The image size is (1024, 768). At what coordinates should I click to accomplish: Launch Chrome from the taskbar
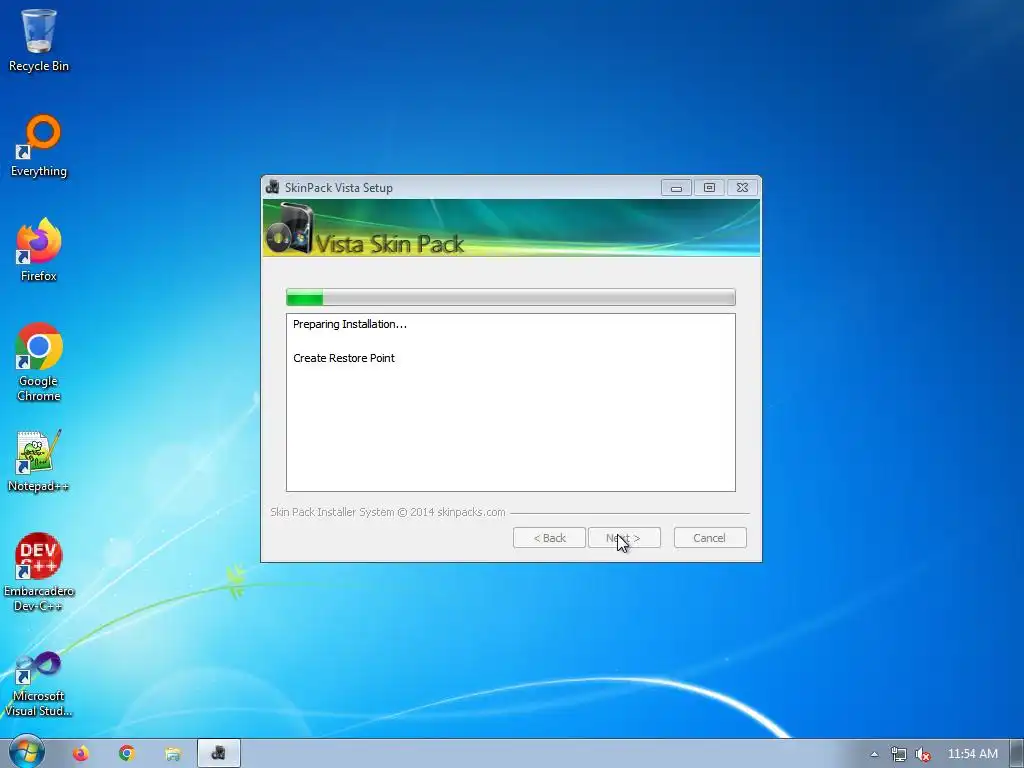(127, 754)
